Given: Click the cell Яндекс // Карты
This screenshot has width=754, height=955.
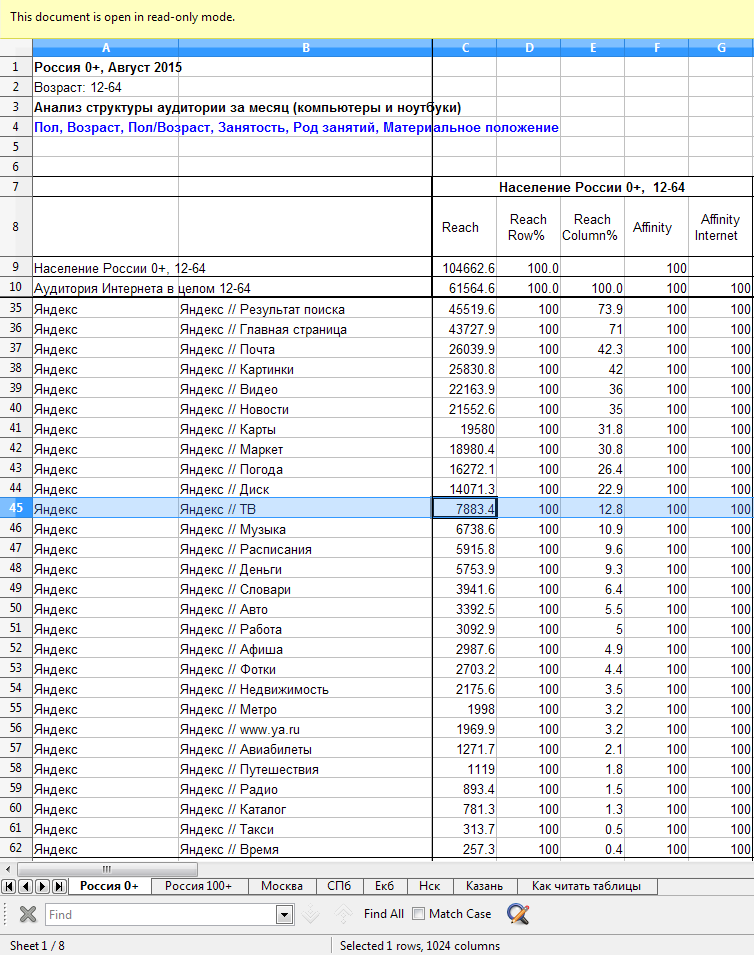Looking at the screenshot, I should (x=305, y=429).
